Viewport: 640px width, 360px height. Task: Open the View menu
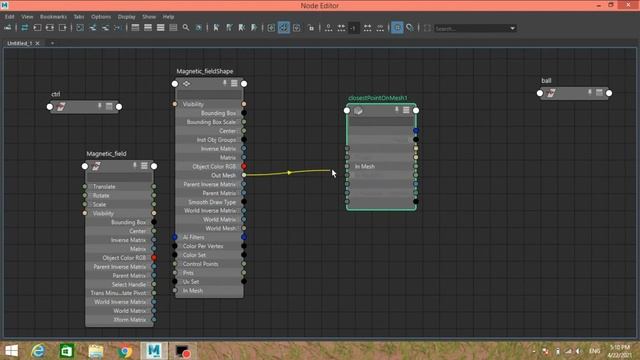27,17
